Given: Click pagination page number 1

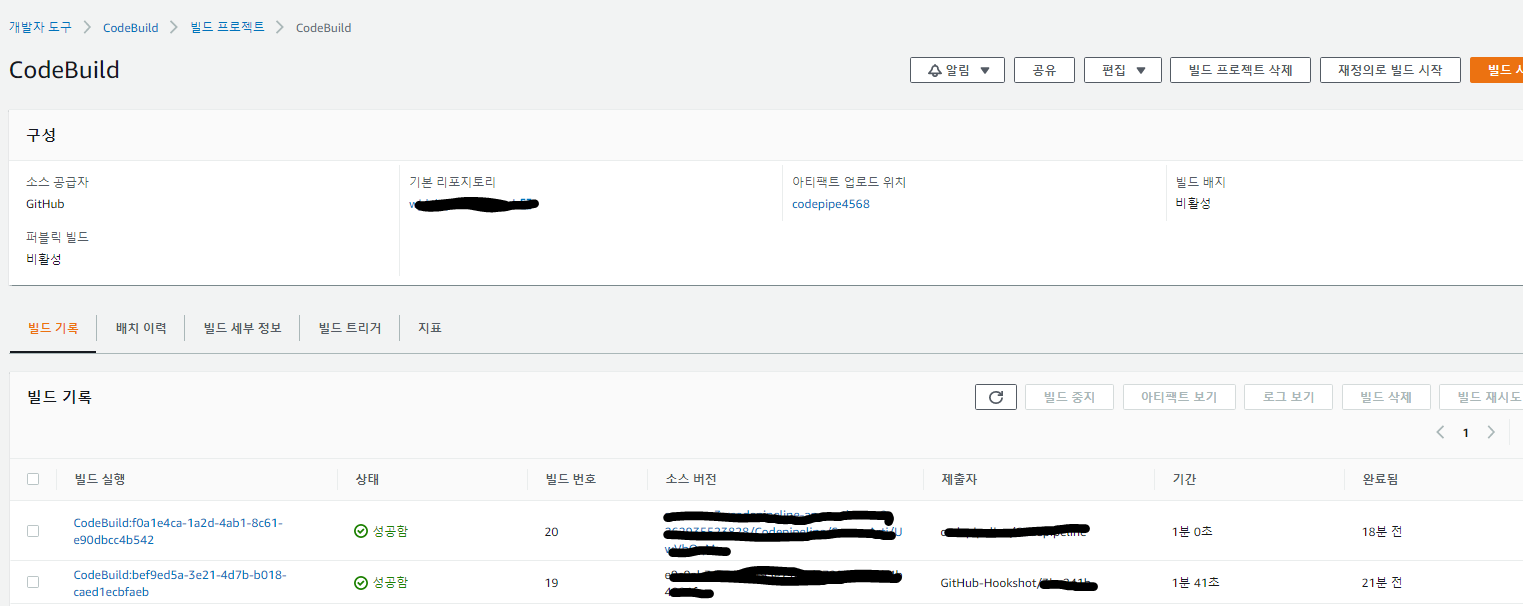Looking at the screenshot, I should [x=1466, y=433].
